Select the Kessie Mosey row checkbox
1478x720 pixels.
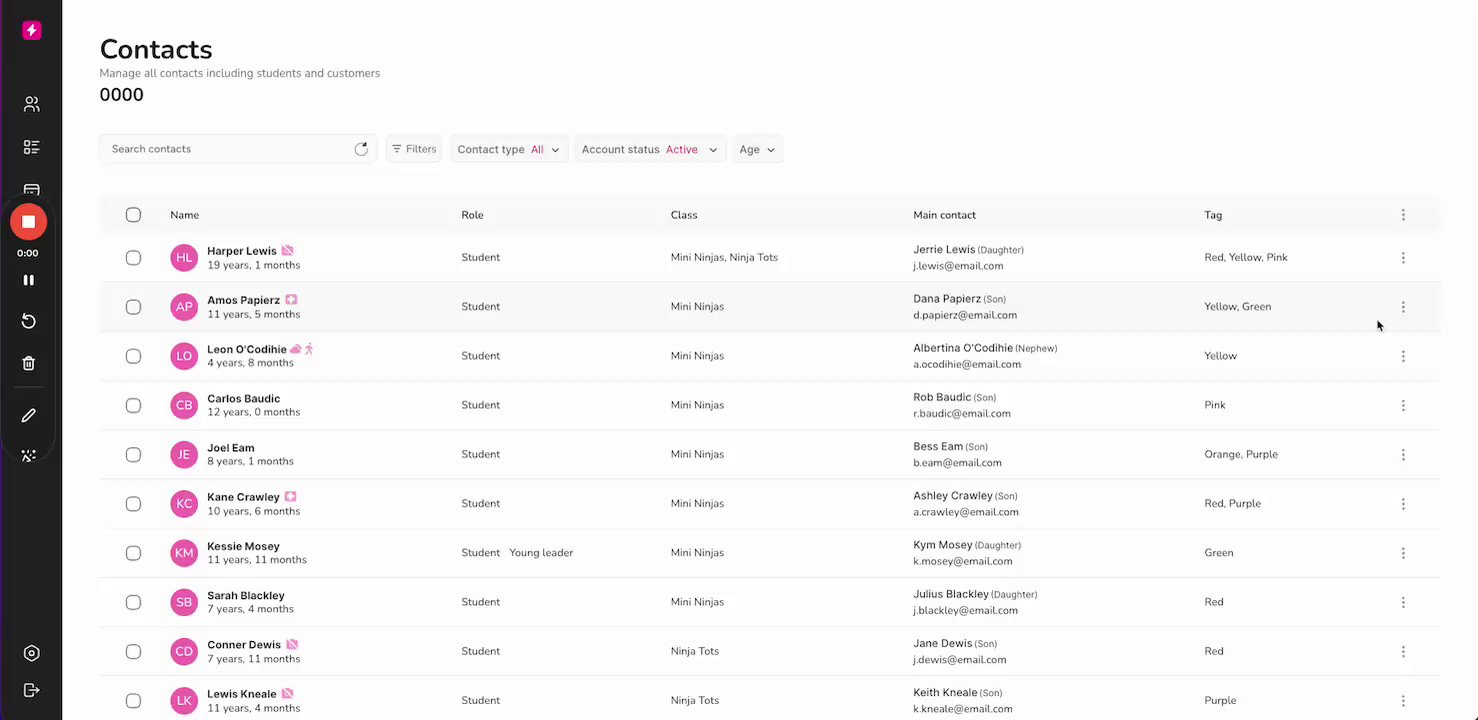coord(133,553)
